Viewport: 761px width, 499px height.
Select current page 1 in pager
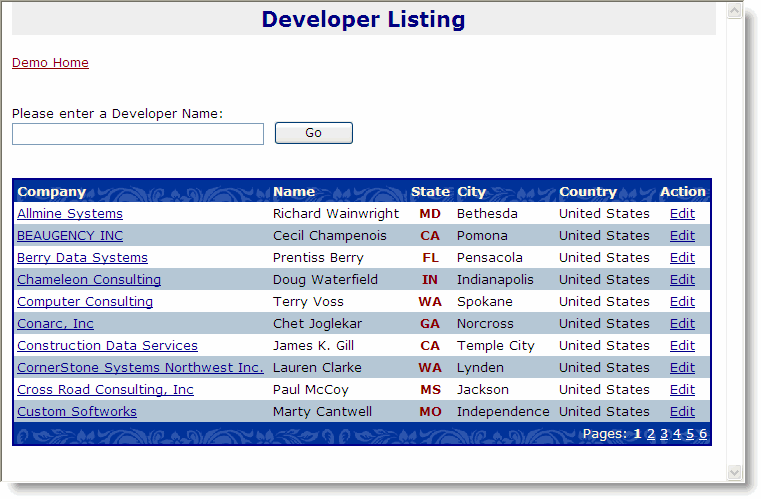(x=637, y=434)
